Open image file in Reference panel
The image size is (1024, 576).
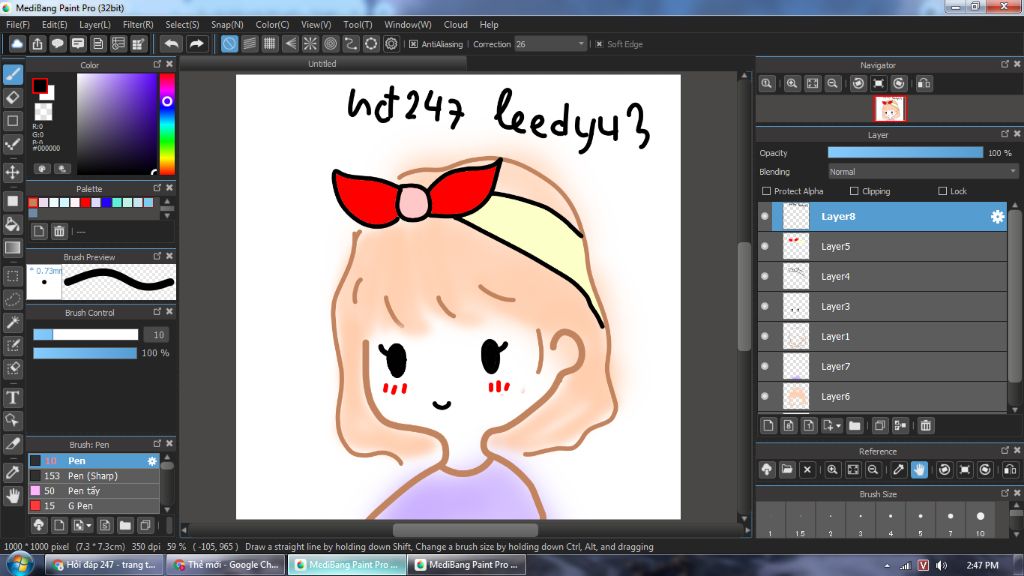click(x=787, y=470)
